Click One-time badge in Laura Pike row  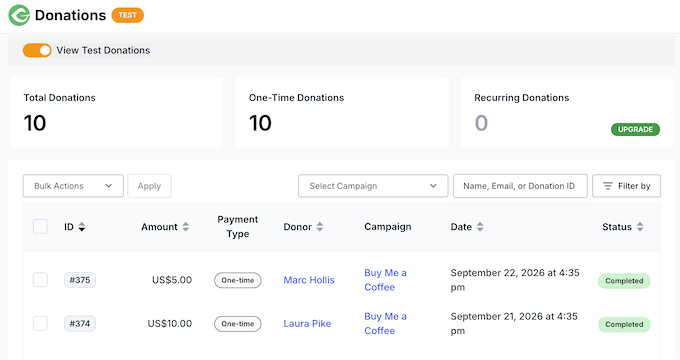[x=238, y=324]
